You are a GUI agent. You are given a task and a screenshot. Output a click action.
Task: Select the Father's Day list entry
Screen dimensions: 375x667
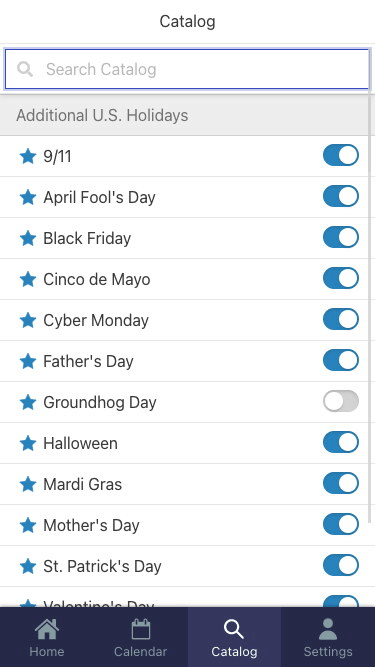(x=185, y=361)
